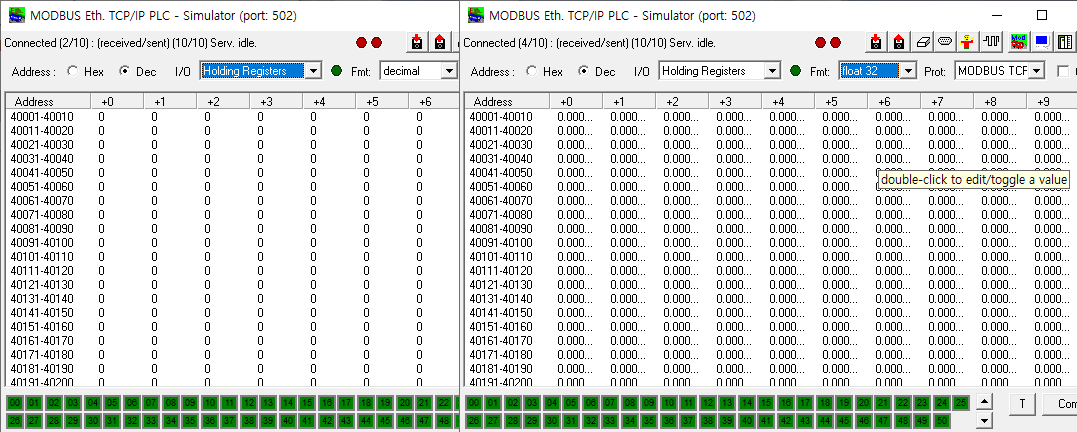The image size is (1077, 432).
Task: Toggle station 10 box in left window
Action: click(x=210, y=403)
